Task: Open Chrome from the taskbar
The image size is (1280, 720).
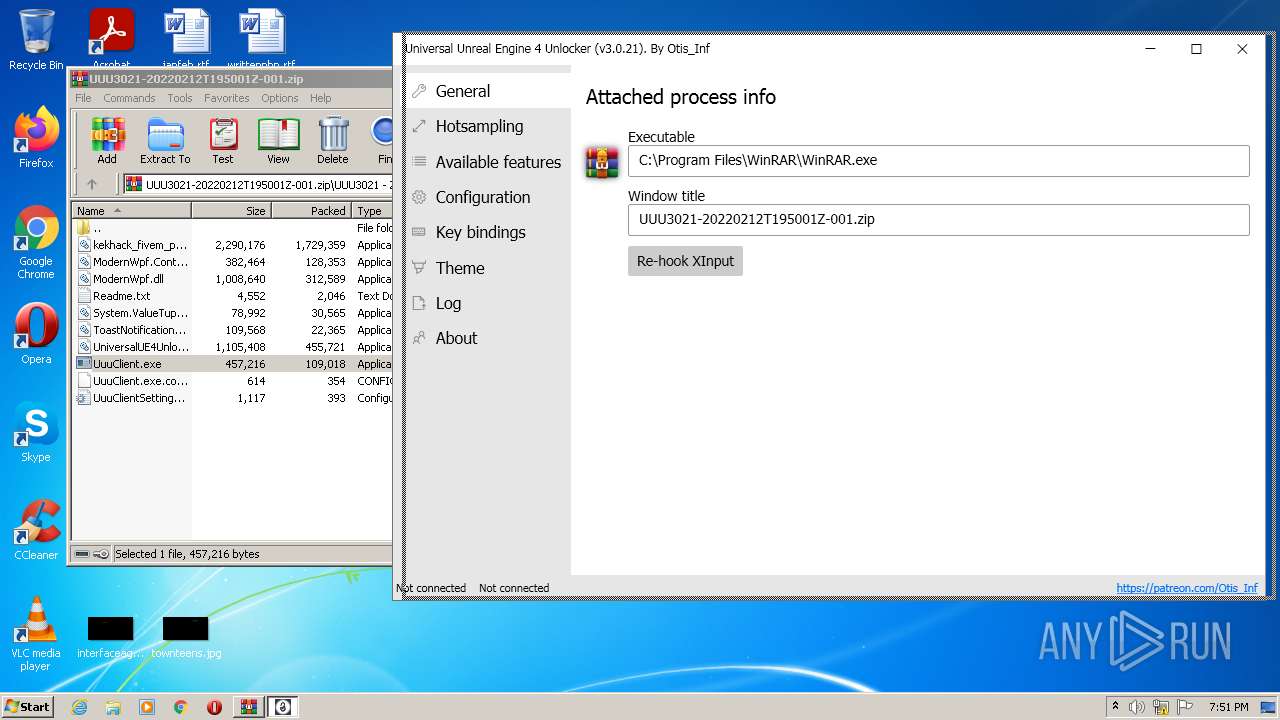Action: 181,707
